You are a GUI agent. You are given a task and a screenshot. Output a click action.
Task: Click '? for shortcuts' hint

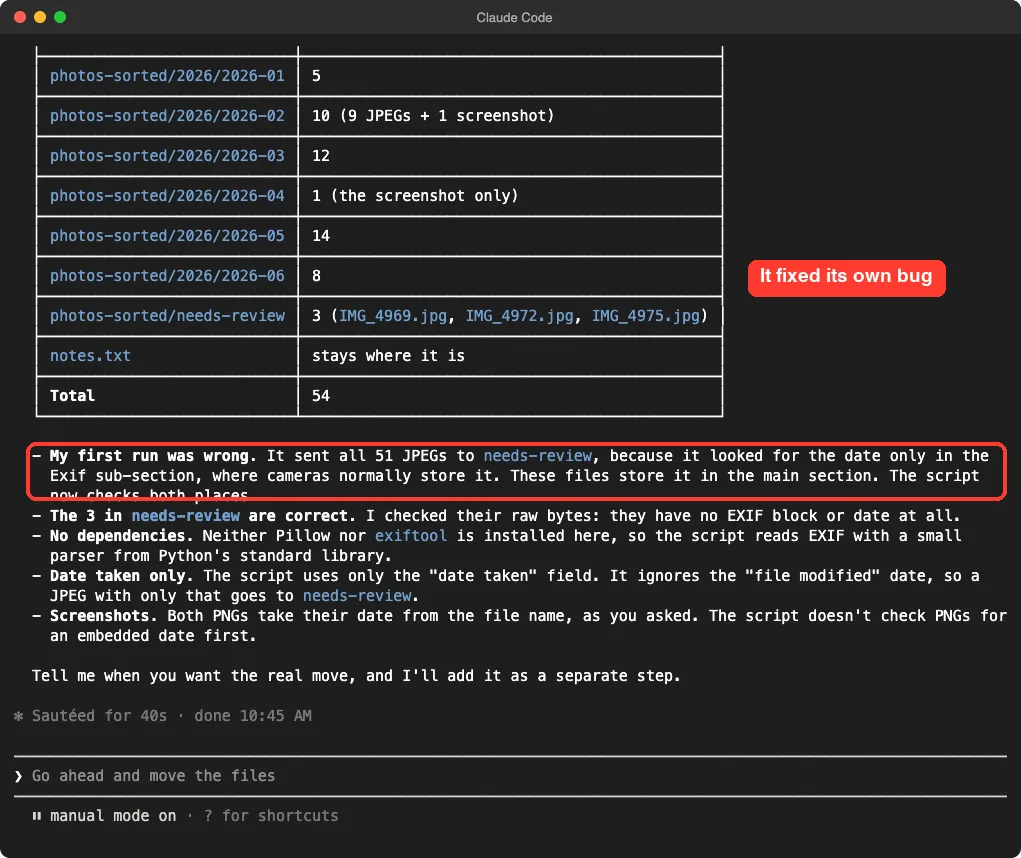point(271,816)
